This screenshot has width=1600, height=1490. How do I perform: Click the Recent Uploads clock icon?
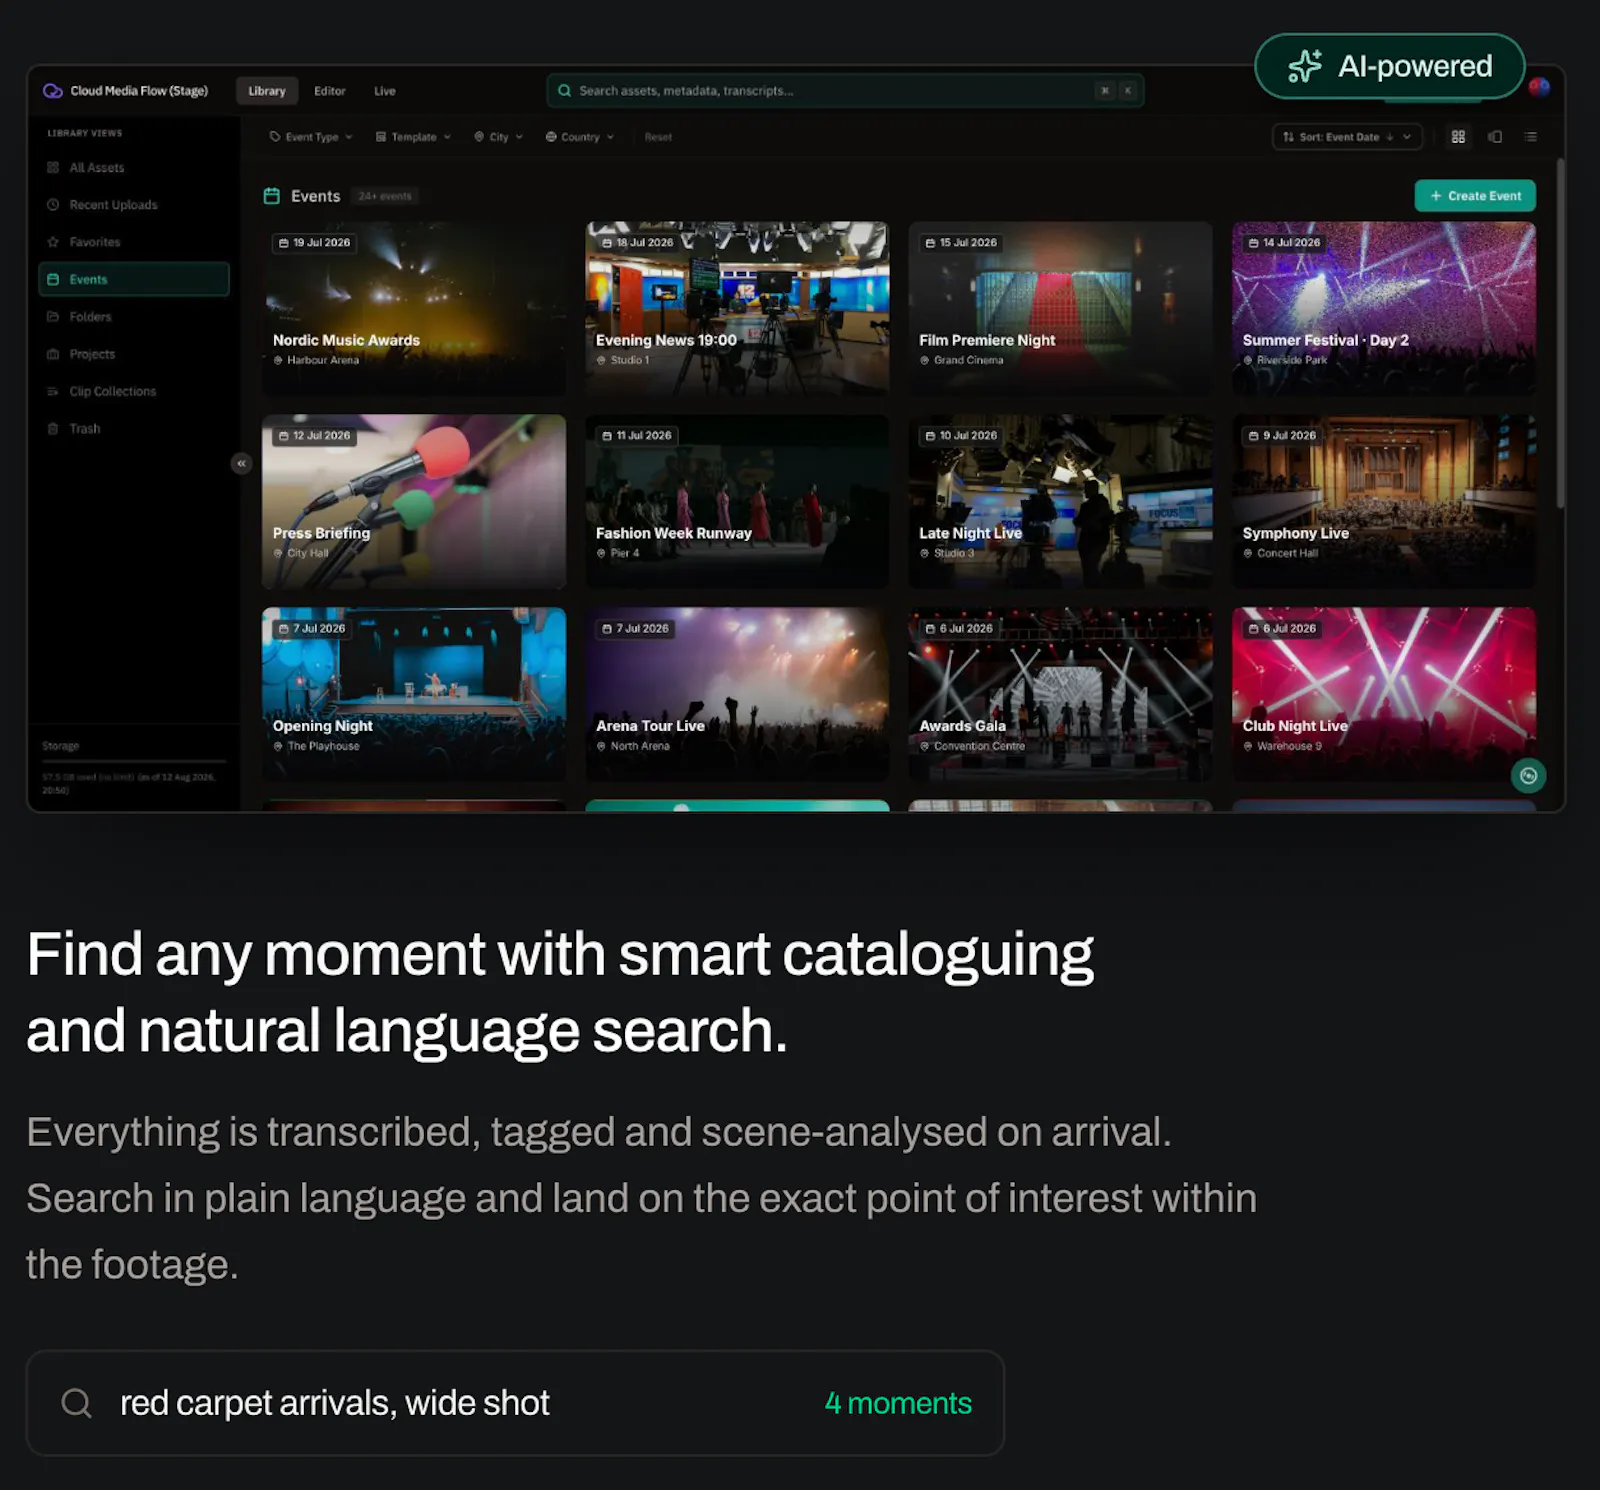pyautogui.click(x=53, y=205)
